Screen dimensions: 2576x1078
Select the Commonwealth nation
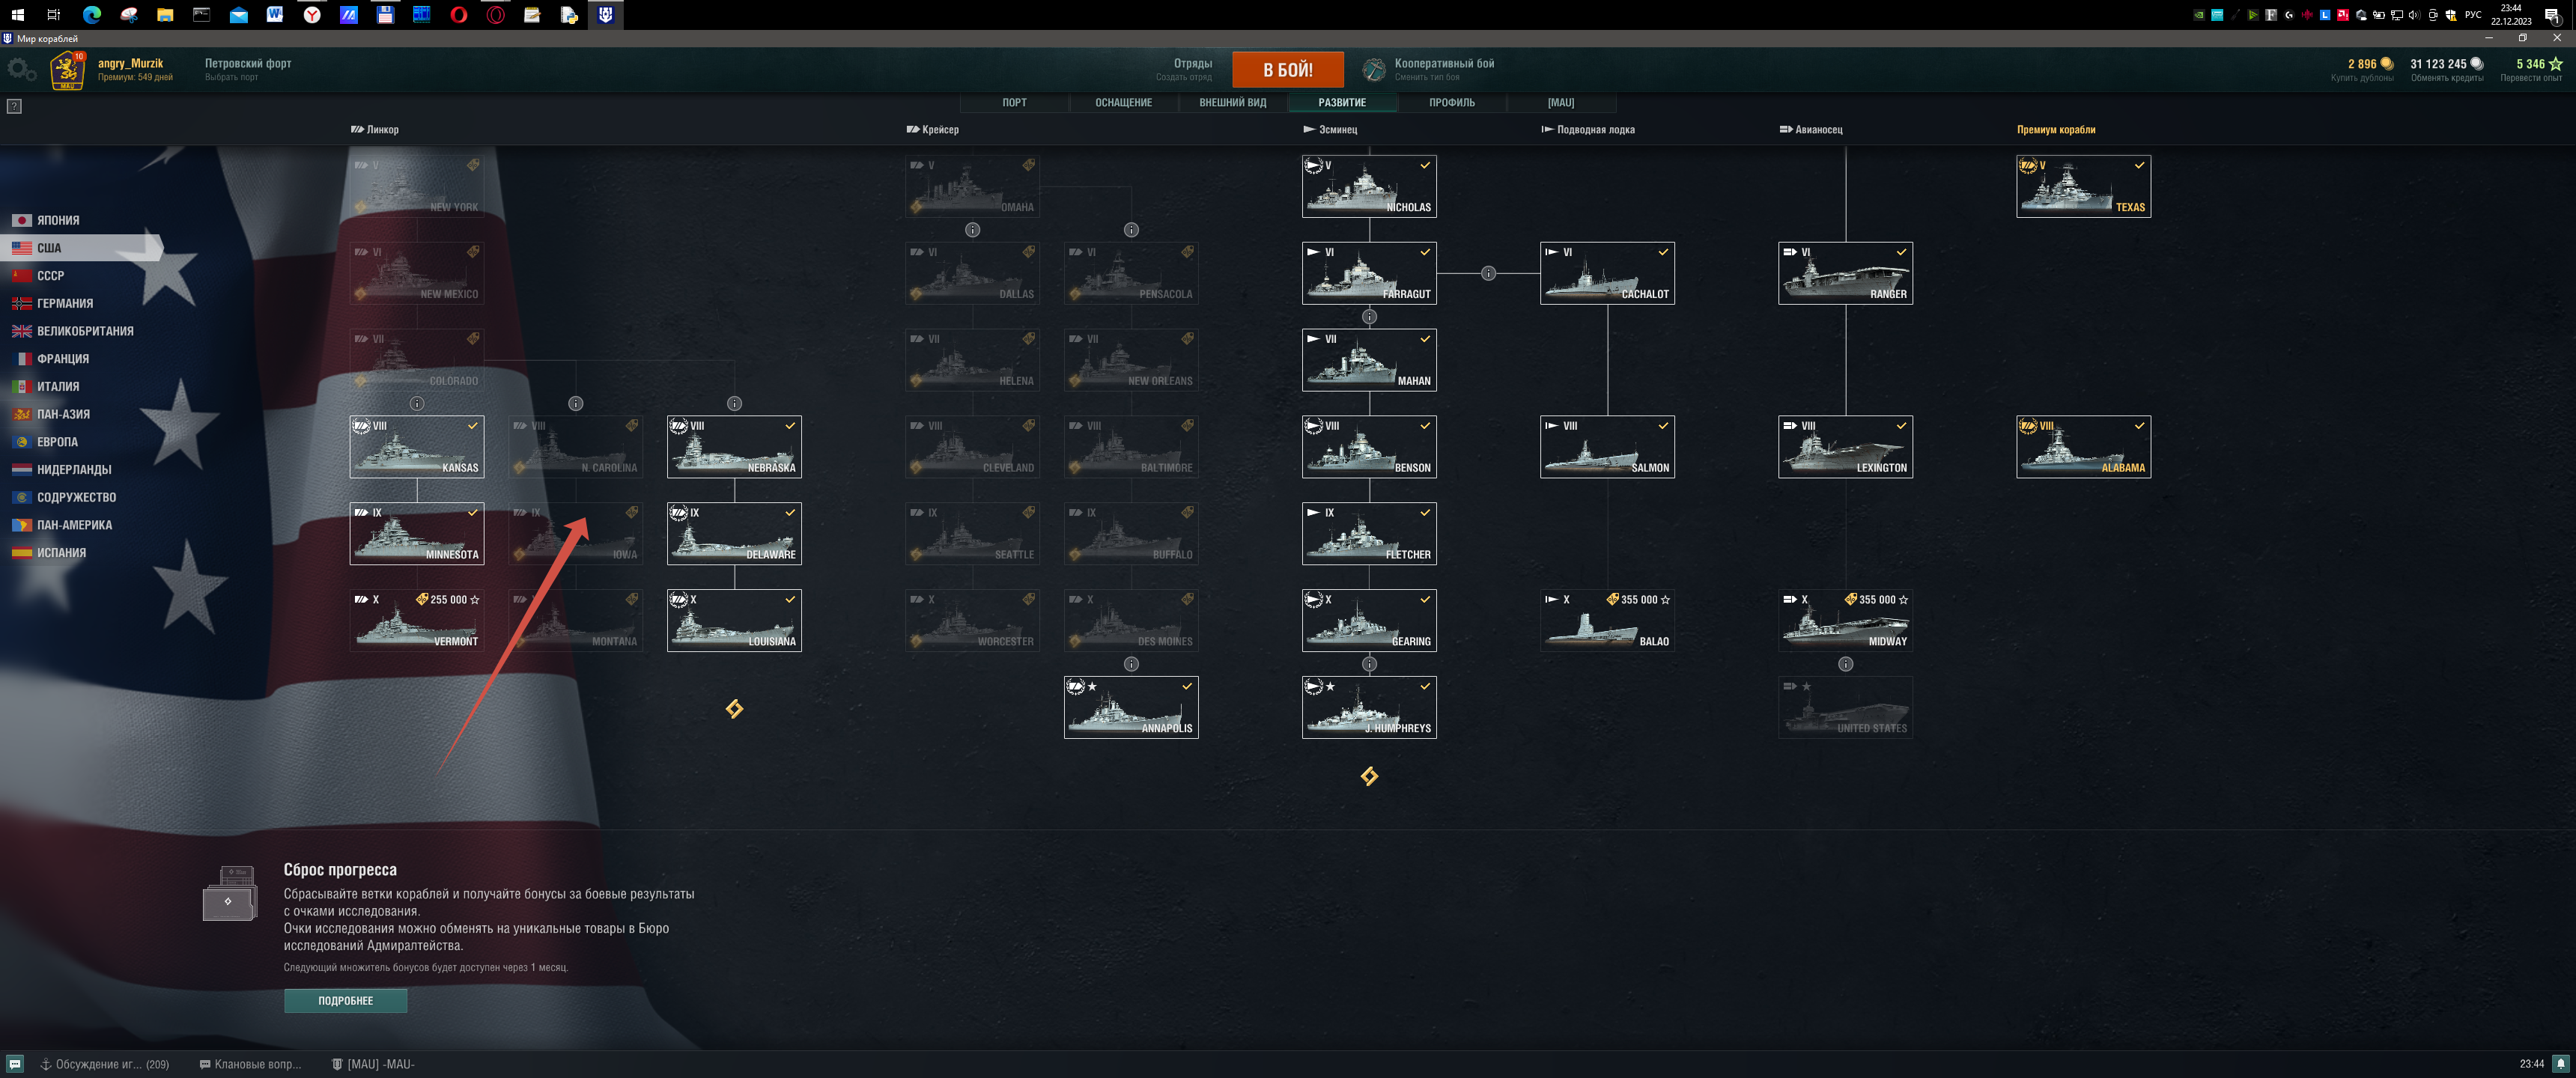tap(64, 498)
